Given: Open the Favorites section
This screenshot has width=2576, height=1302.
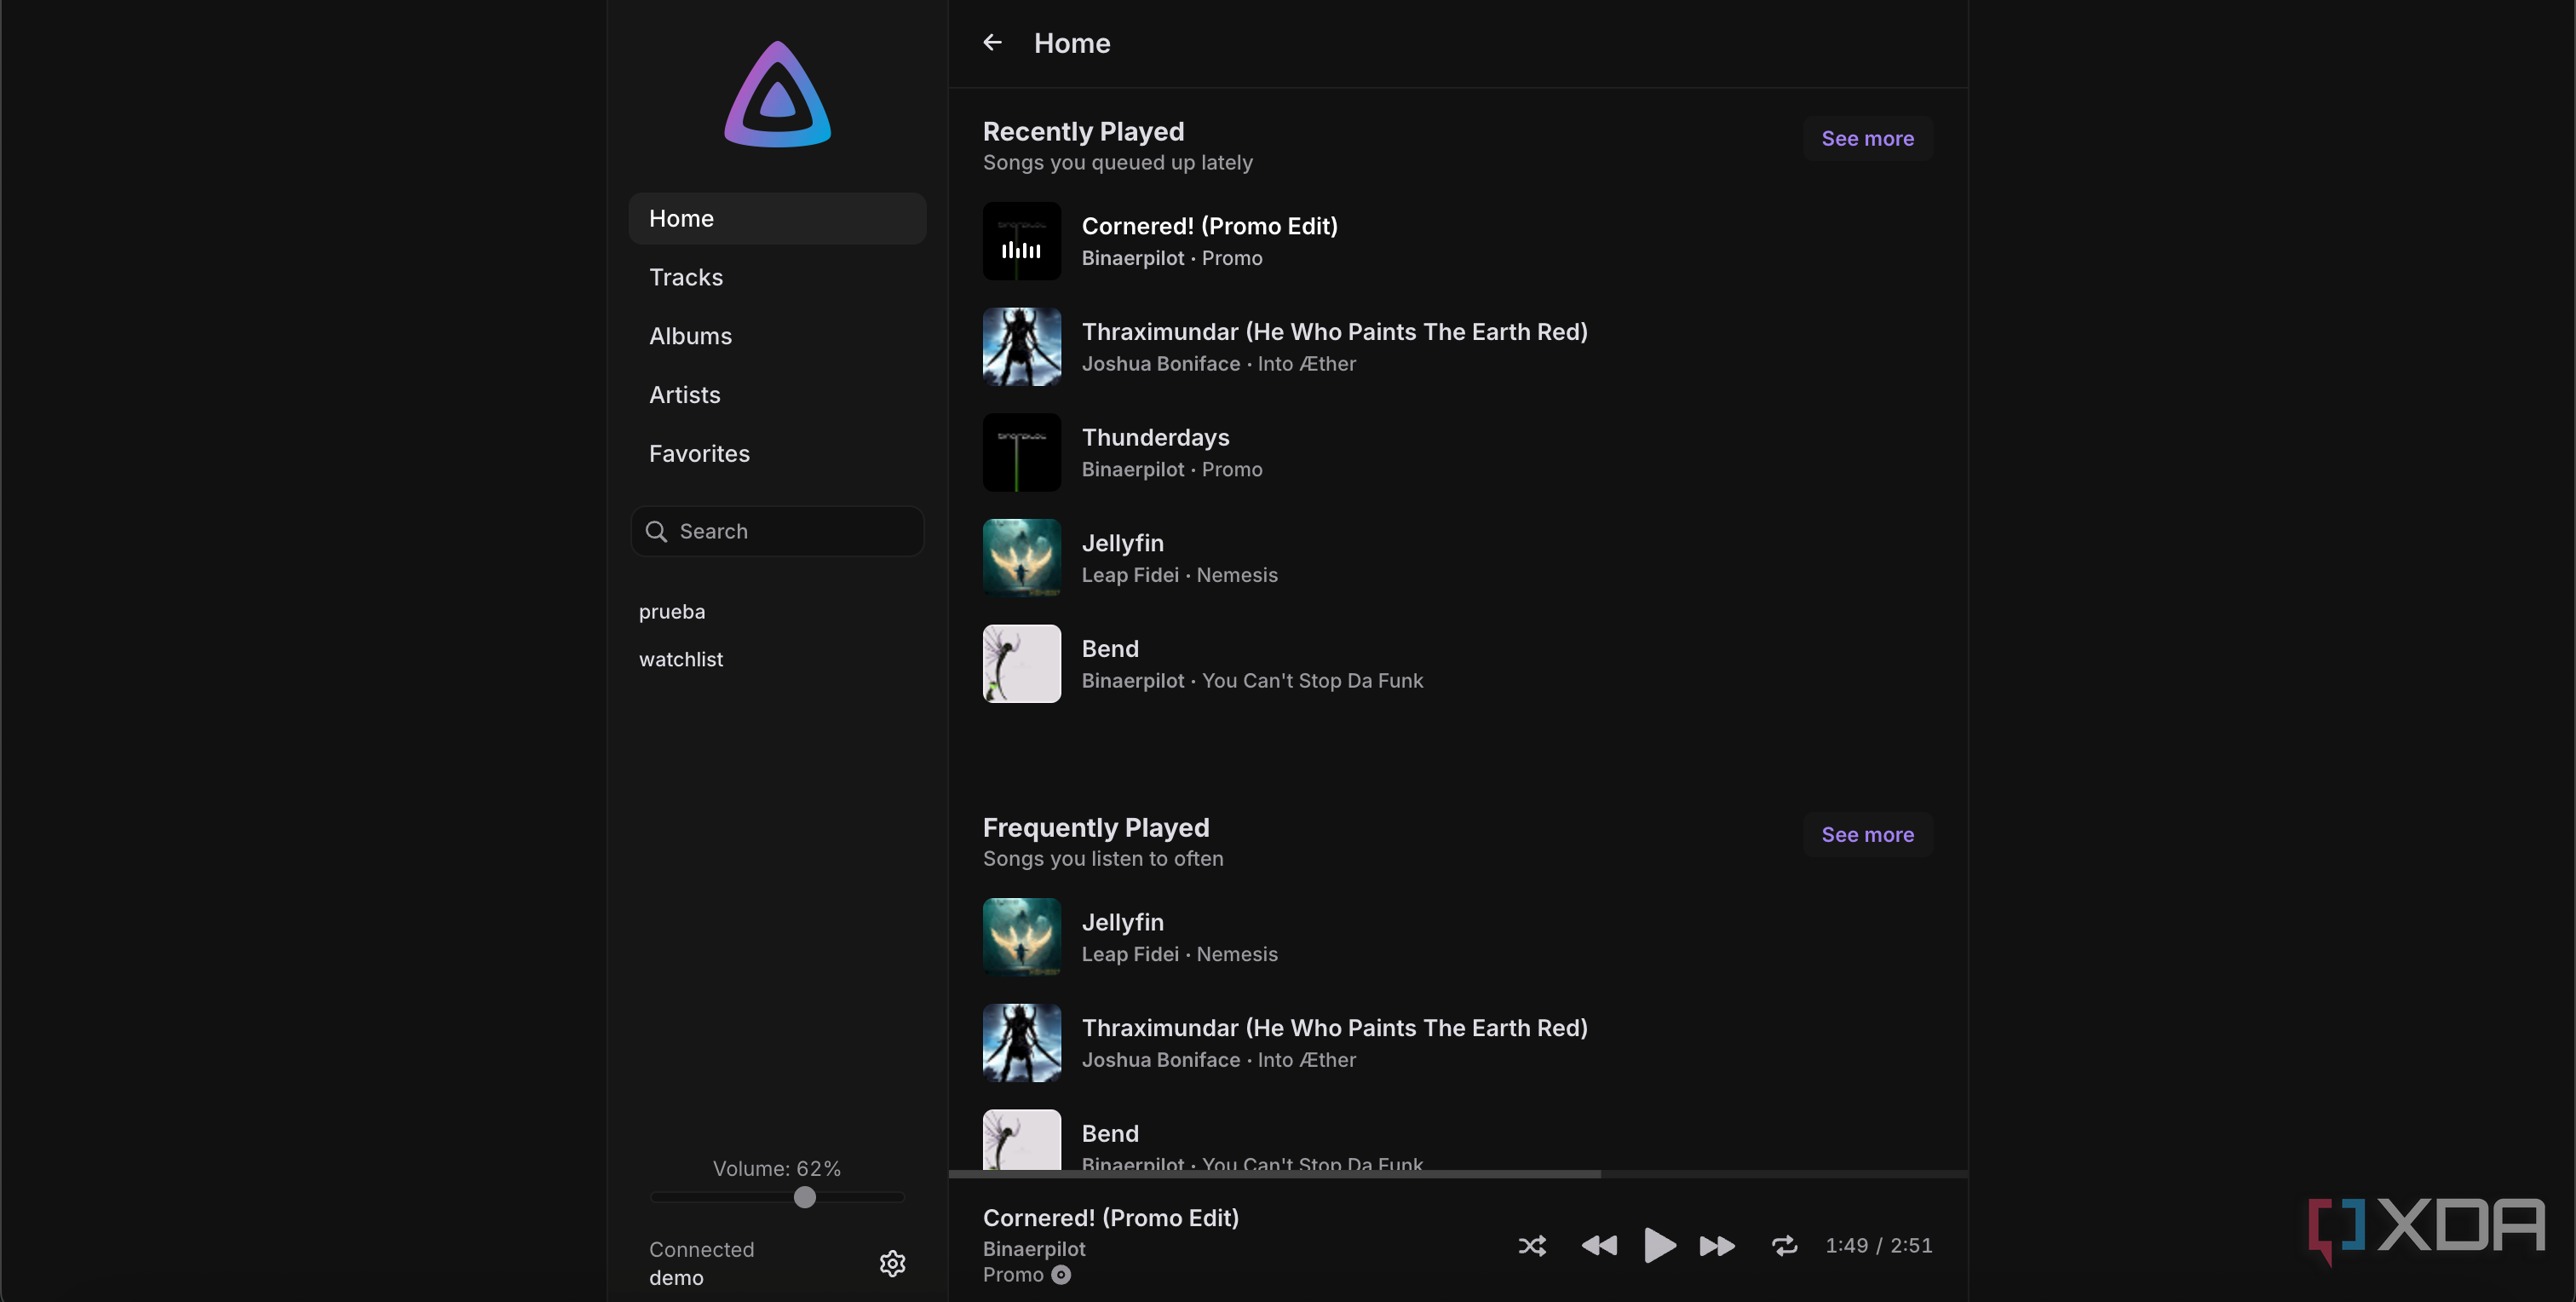Looking at the screenshot, I should pos(777,453).
